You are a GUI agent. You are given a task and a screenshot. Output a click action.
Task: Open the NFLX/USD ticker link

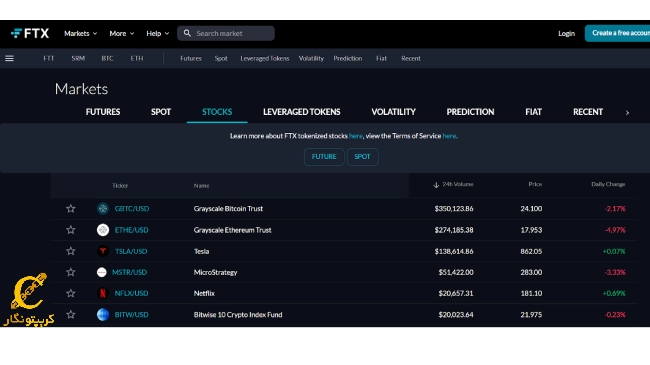click(131, 293)
